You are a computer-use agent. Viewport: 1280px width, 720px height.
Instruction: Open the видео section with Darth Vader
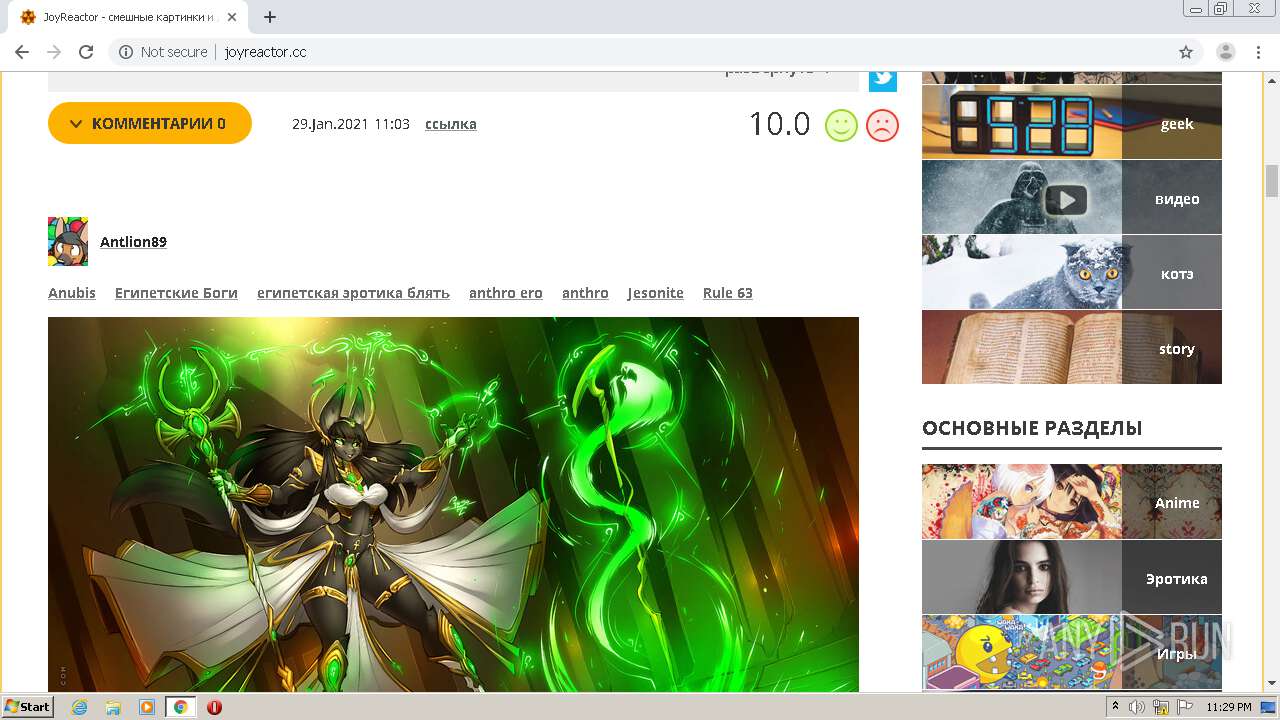pyautogui.click(x=1072, y=198)
